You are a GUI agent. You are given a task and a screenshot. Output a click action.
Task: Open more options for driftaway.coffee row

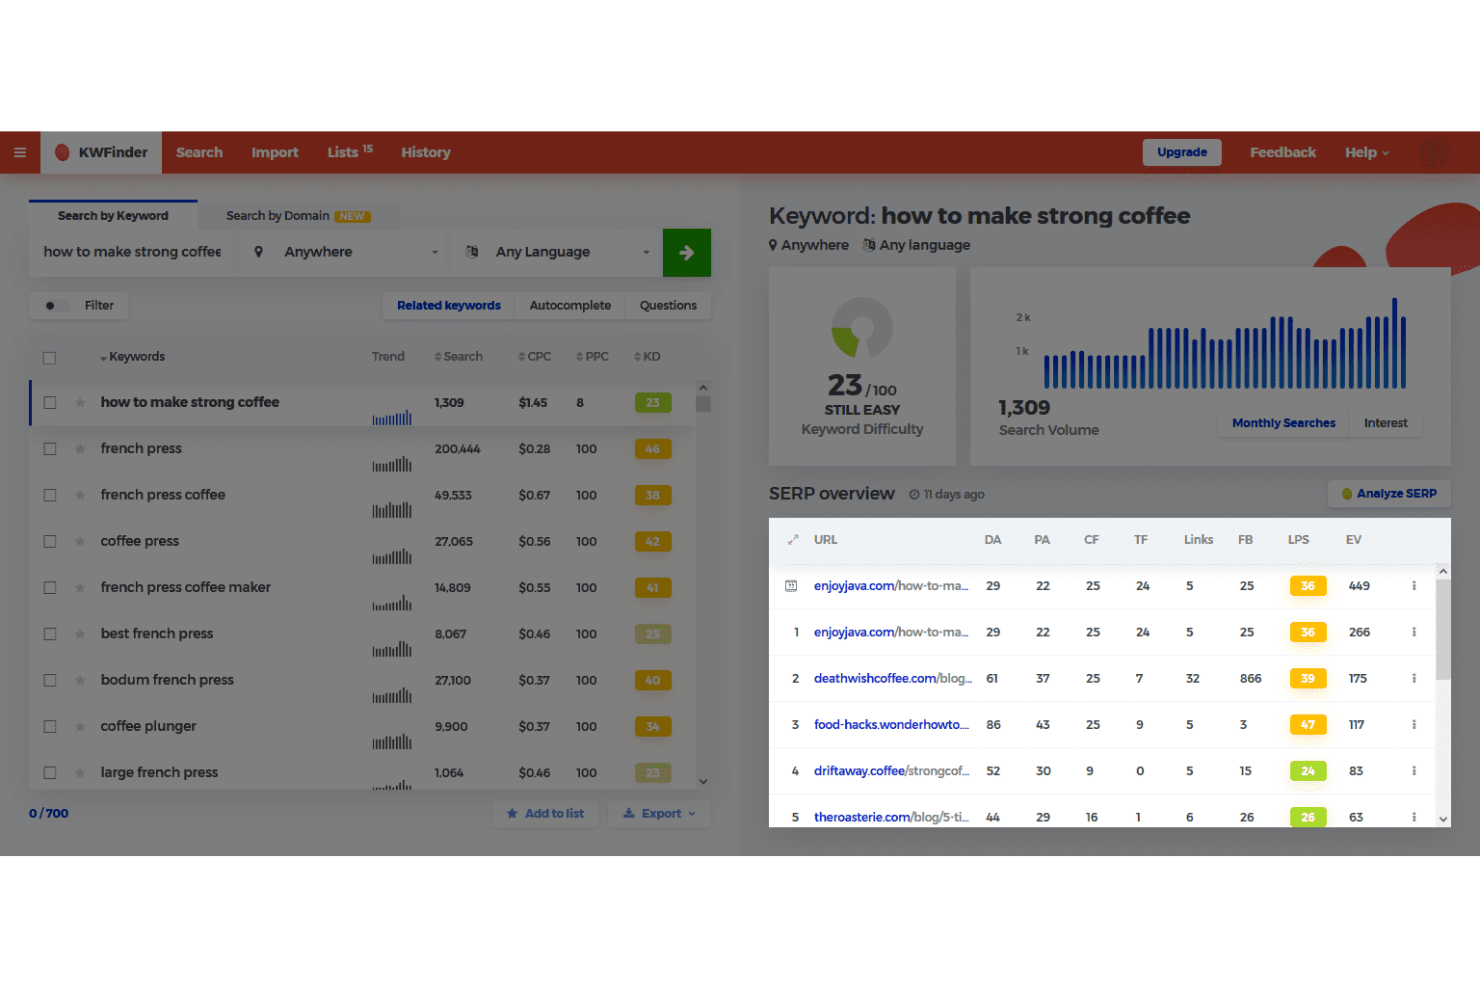1413,771
